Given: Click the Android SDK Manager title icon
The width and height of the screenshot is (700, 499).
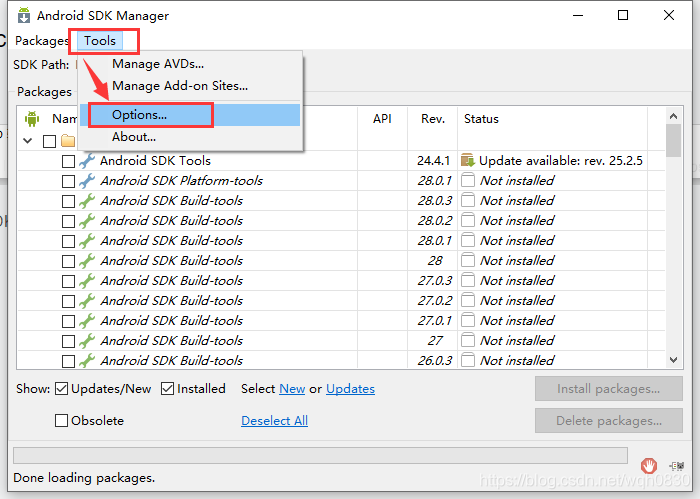Looking at the screenshot, I should tap(24, 15).
